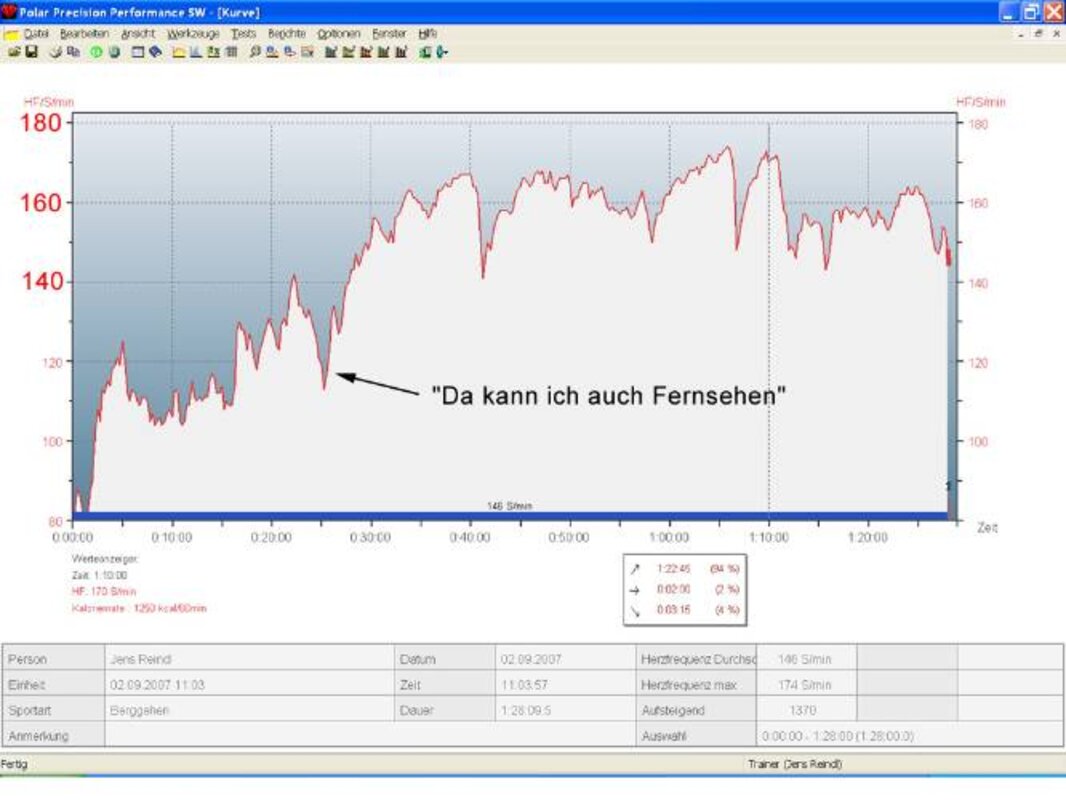
Task: Click the last of the five chart icons
Action: (401, 52)
